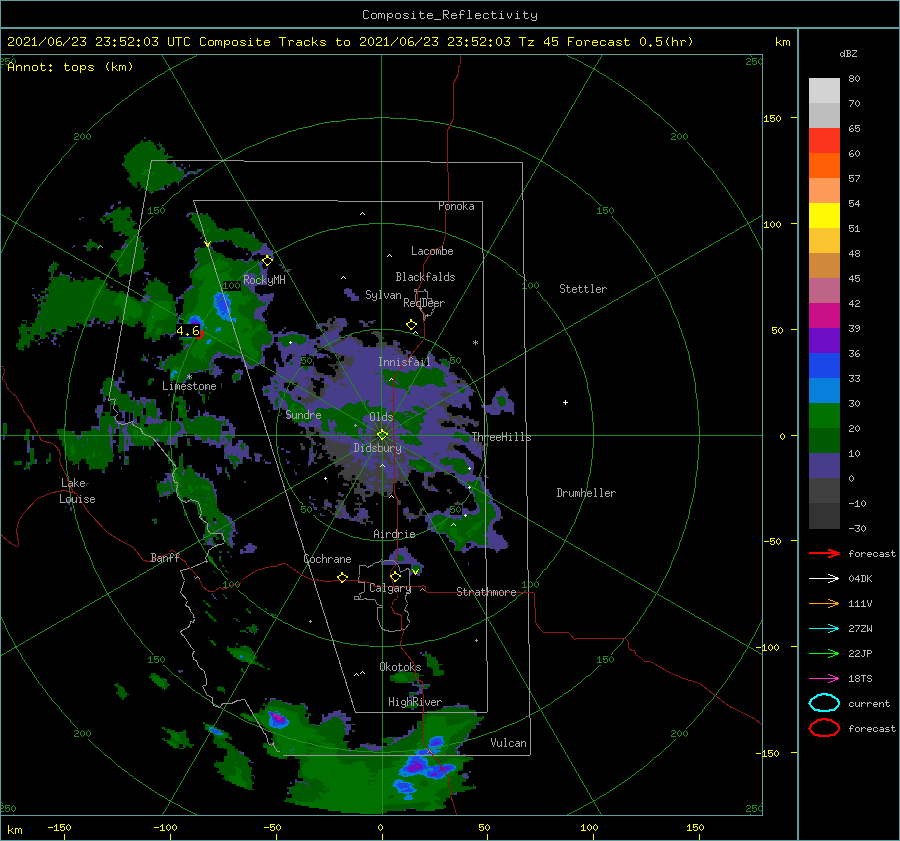Screen dimensions: 900x841
Task: Click the white 04DK arrow icon
Action: 824,578
